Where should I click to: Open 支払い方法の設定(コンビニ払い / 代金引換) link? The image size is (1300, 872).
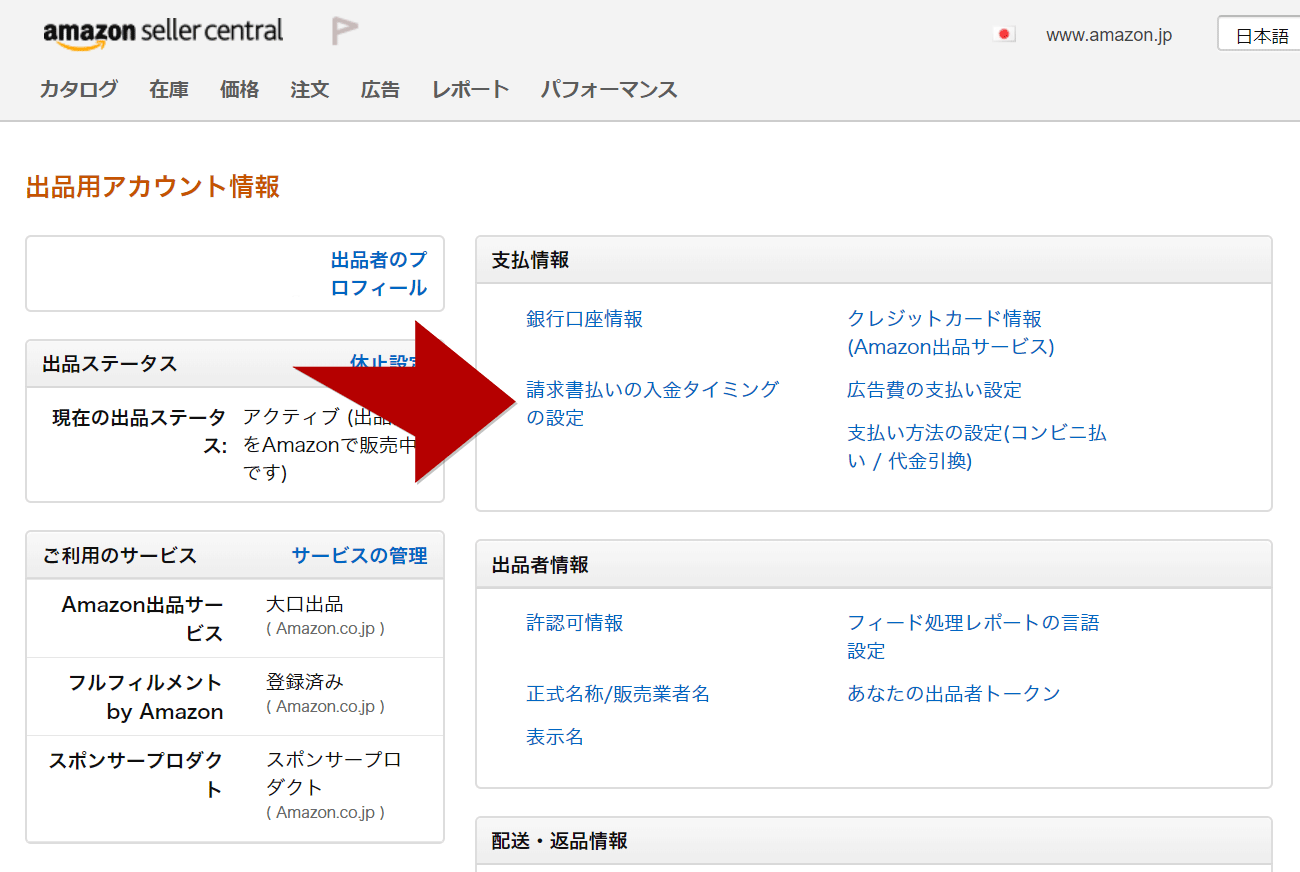(977, 447)
